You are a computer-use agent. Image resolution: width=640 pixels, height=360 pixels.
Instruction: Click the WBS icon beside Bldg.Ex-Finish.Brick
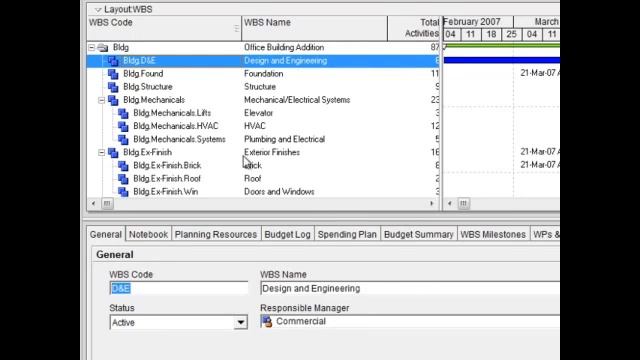(123, 165)
